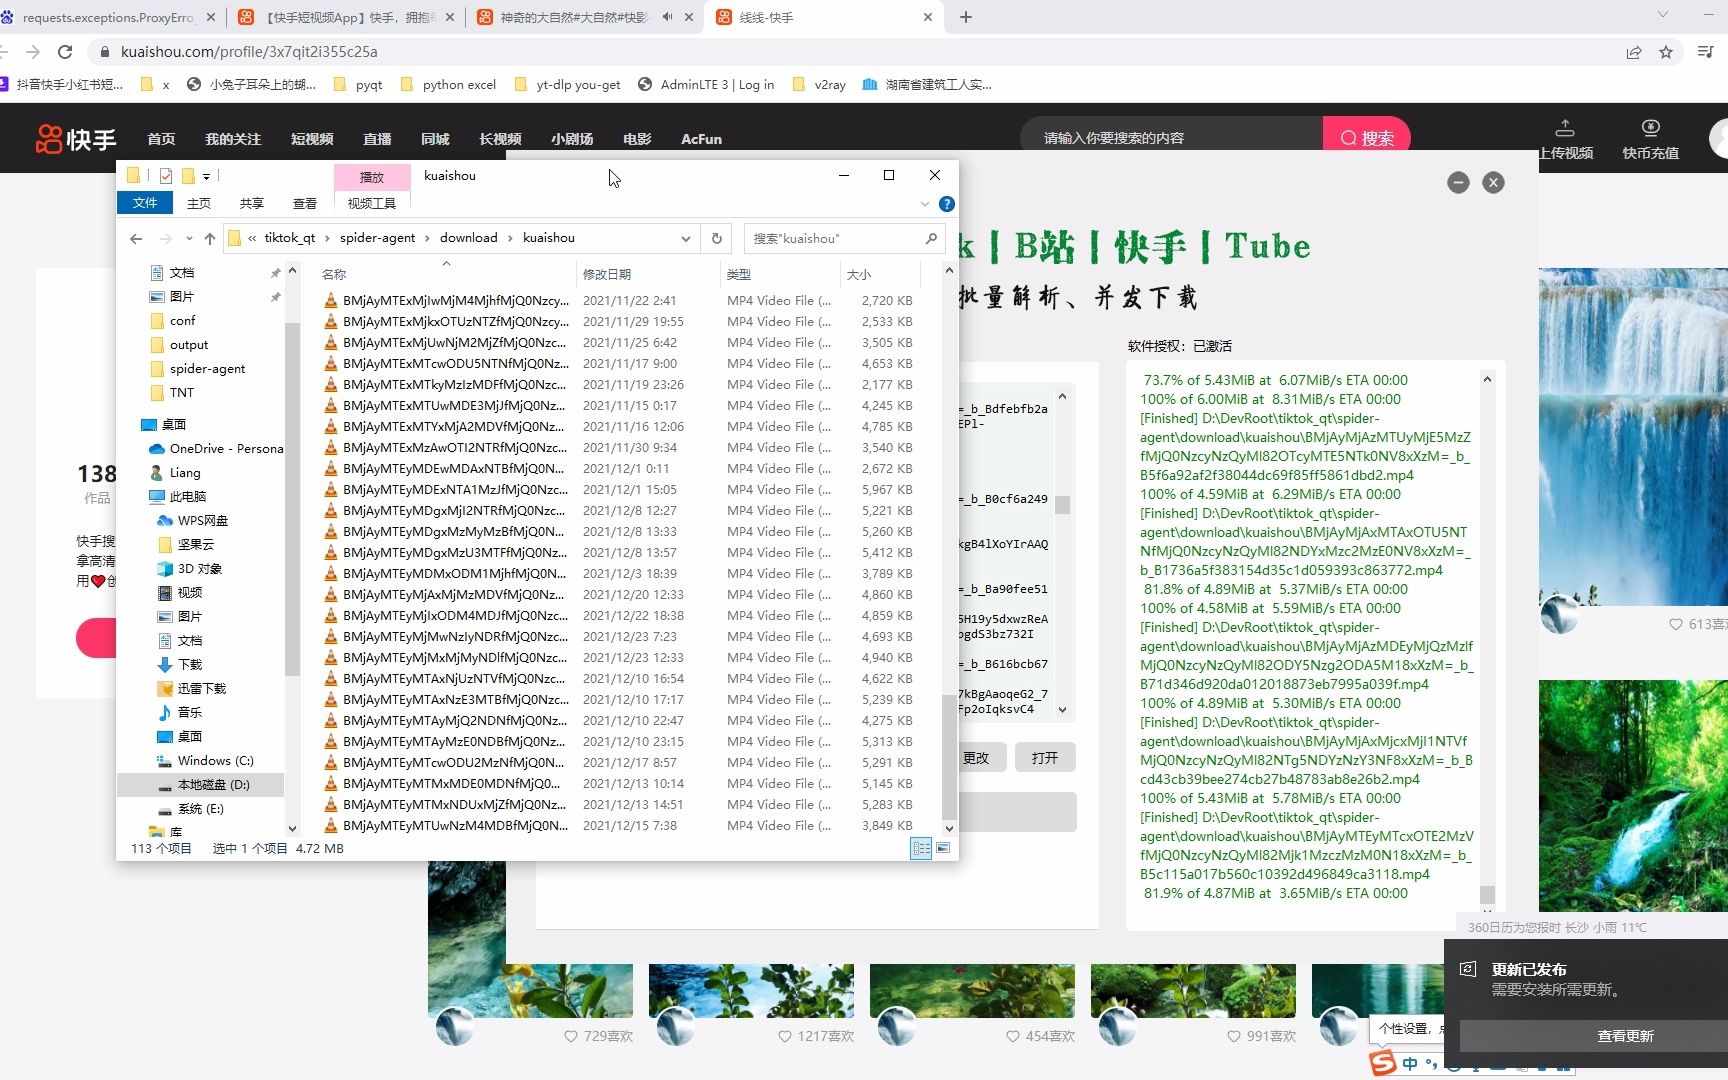This screenshot has width=1728, height=1080.
Task: Select file dated 2021/12/15 7:38
Action: pyautogui.click(x=620, y=825)
